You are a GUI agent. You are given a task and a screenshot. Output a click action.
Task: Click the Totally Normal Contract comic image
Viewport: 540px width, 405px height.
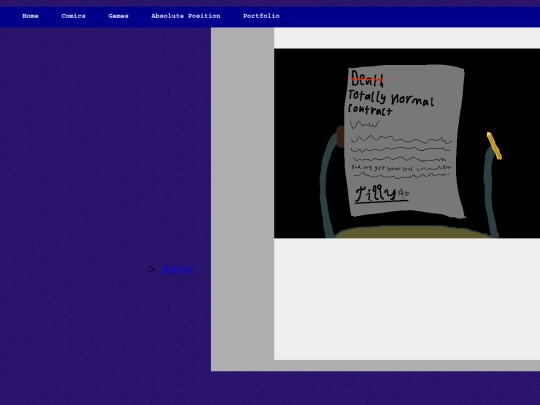[x=407, y=143]
